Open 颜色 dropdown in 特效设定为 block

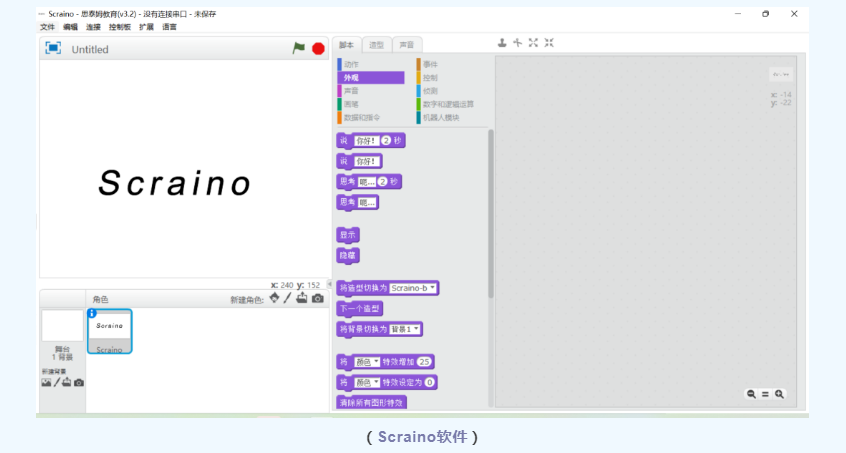click(367, 382)
